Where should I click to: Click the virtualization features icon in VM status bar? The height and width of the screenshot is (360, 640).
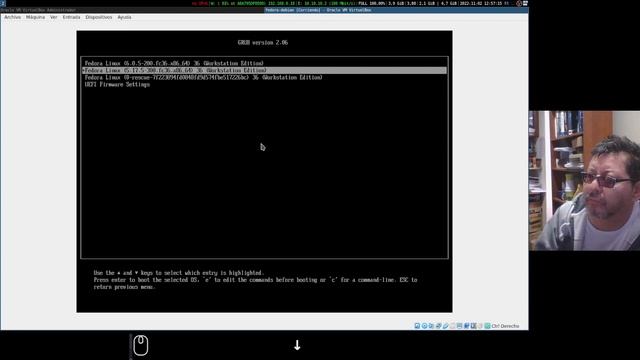point(473,326)
